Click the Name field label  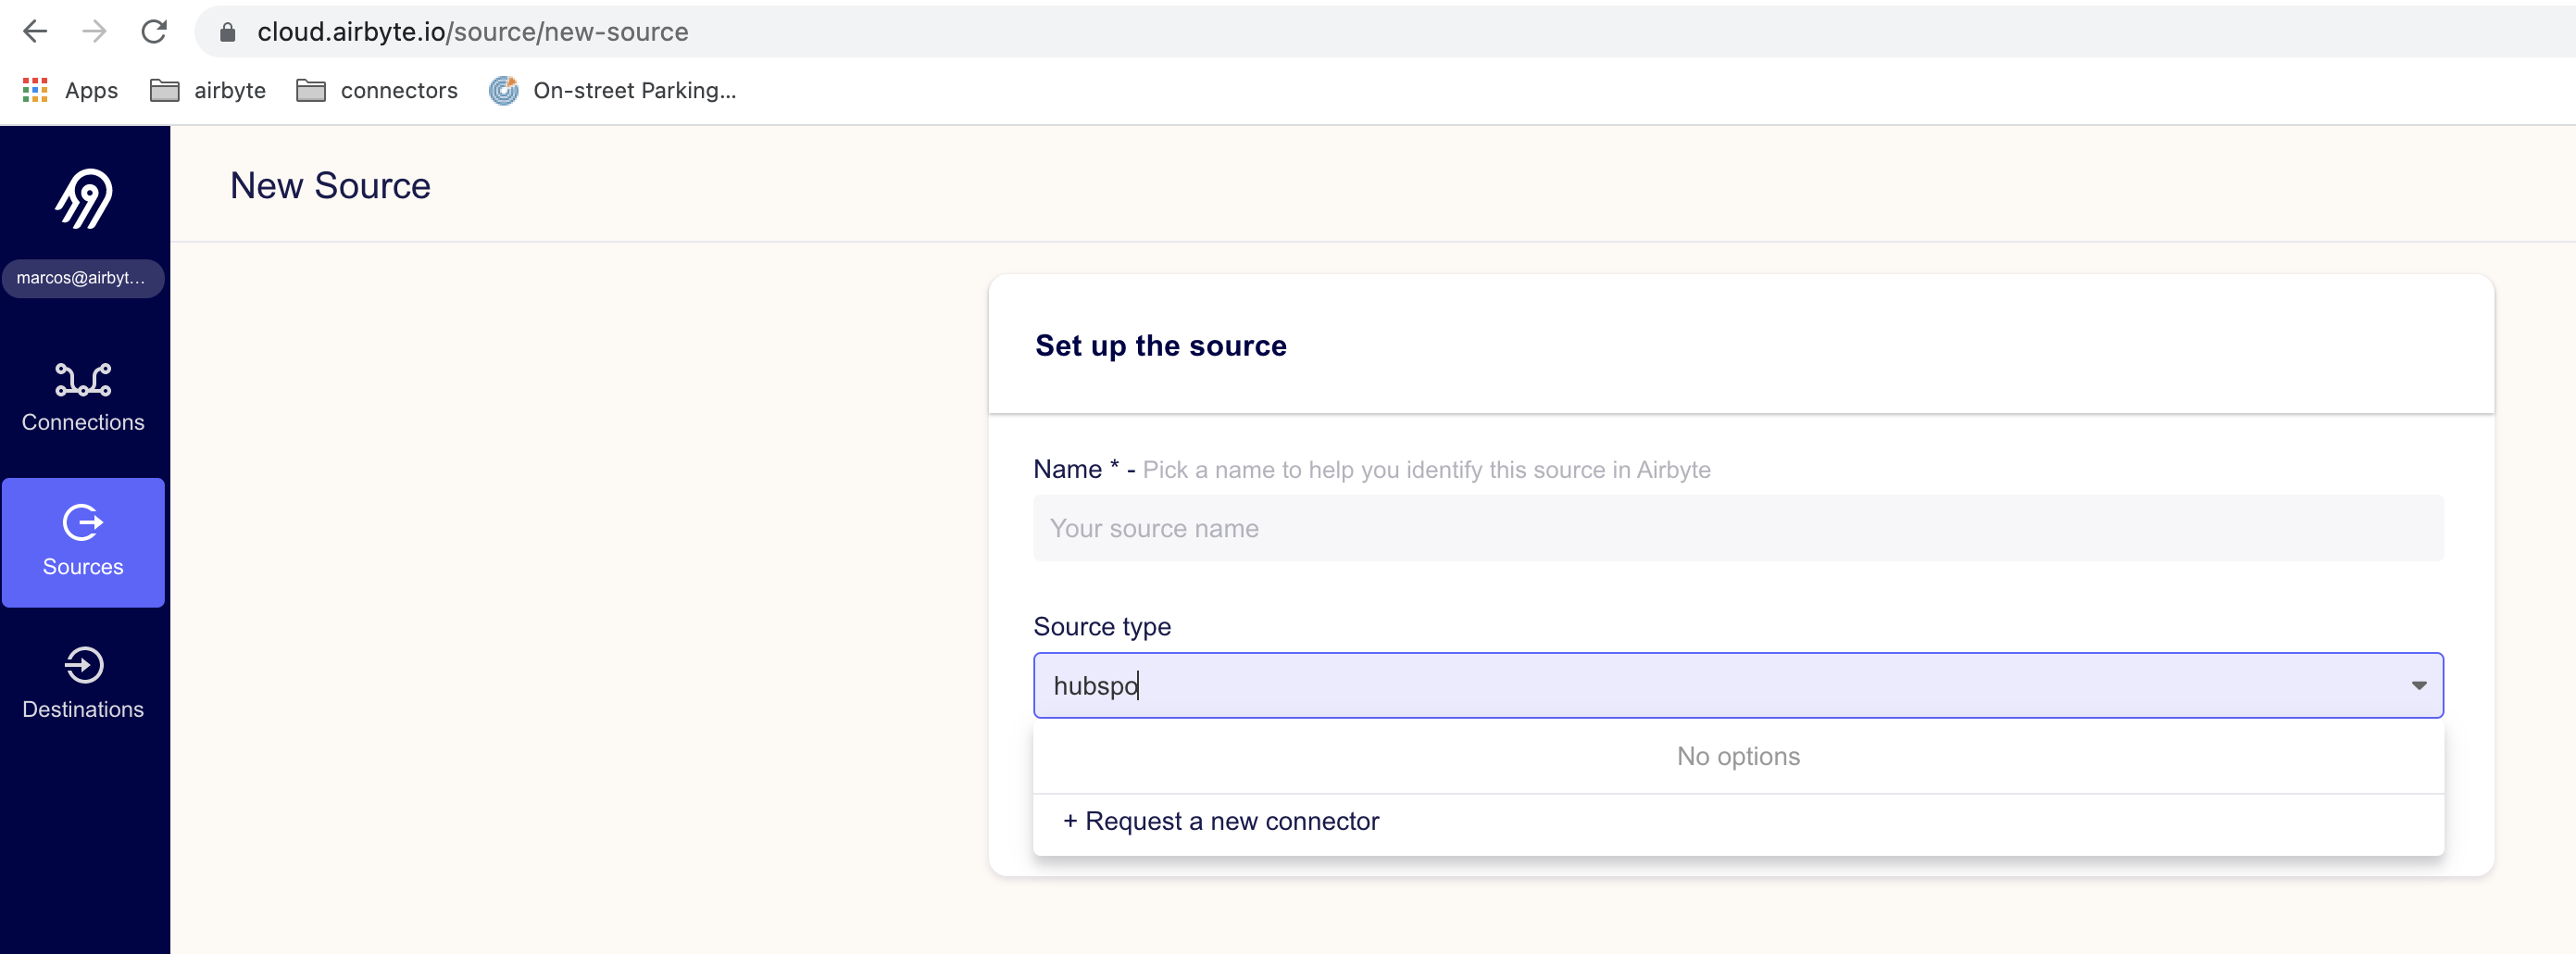click(x=1068, y=469)
